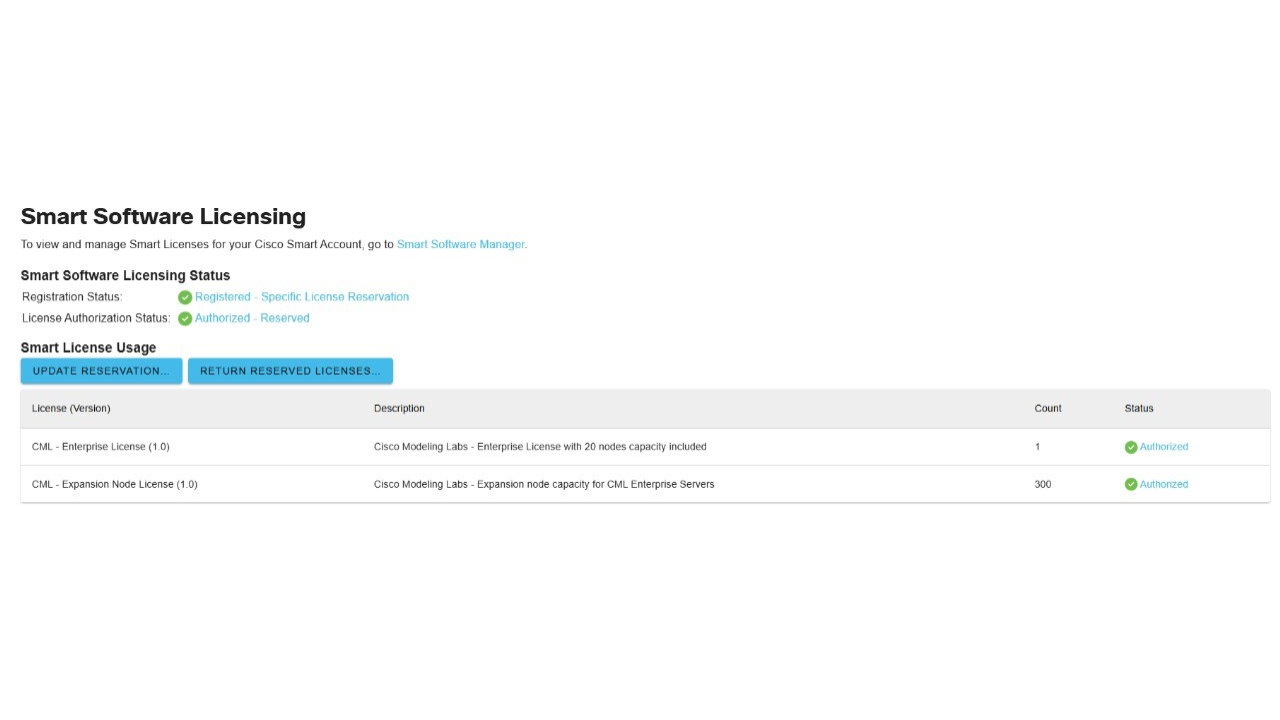This screenshot has width=1280, height=720.
Task: Click the green checkmark beside Registration Status
Action: coord(185,297)
